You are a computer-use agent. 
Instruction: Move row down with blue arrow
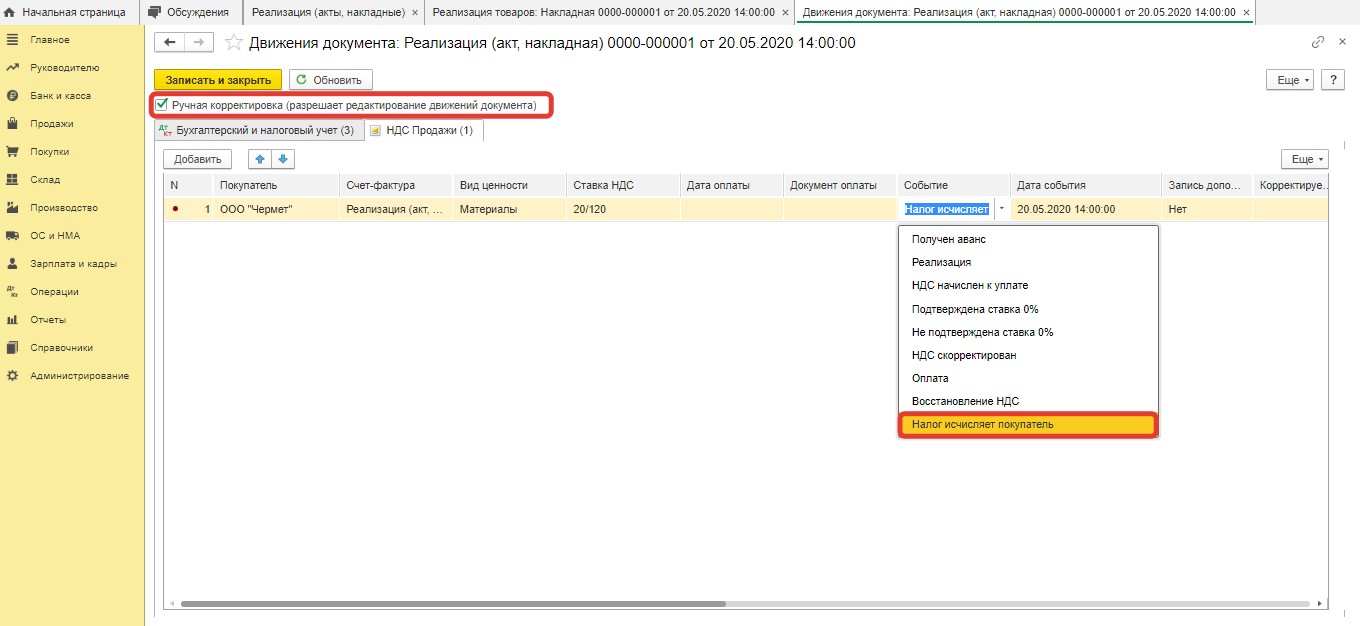point(283,159)
